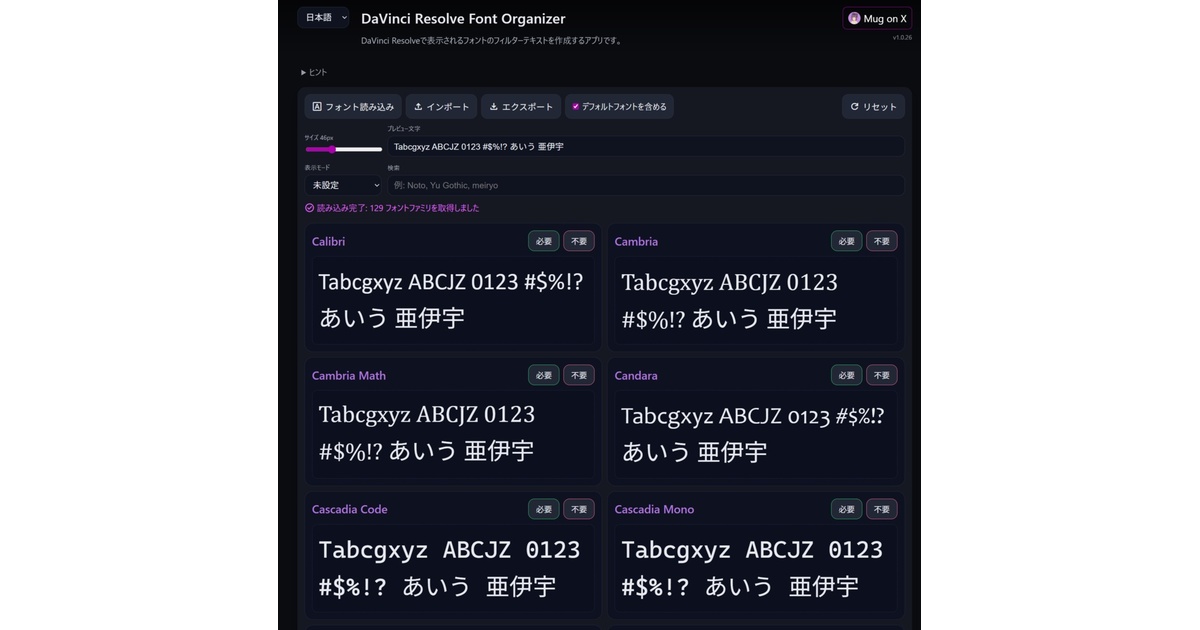Viewport: 1200px width, 630px height.
Task: Open the 表示モード dropdown showing 未設定
Action: (343, 185)
